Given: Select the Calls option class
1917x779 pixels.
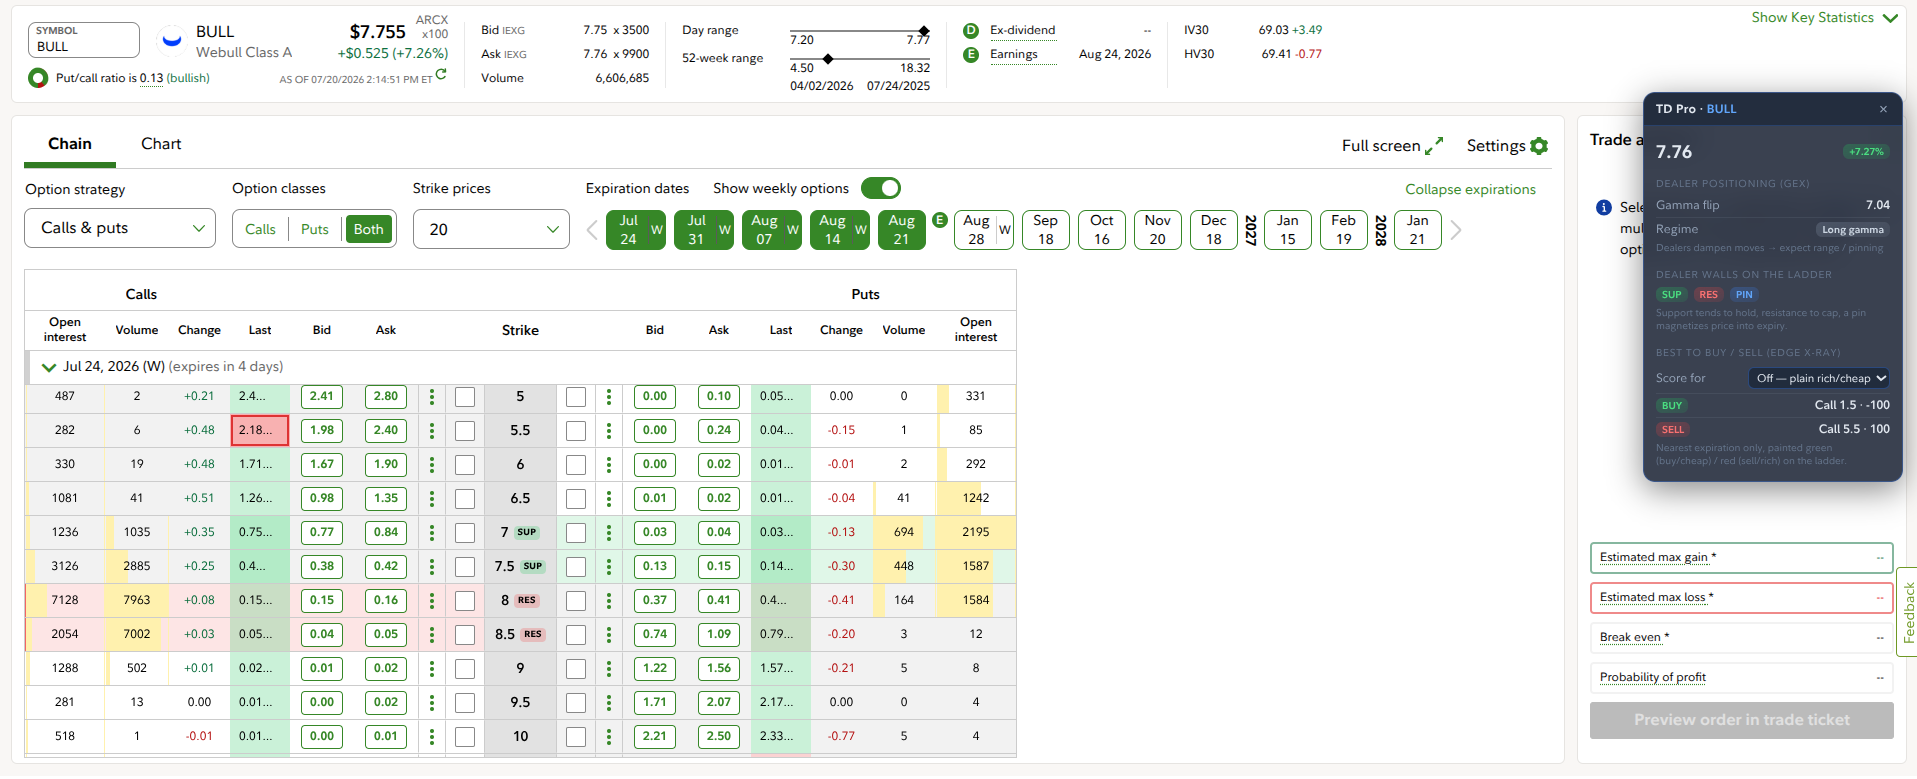Looking at the screenshot, I should pyautogui.click(x=260, y=230).
